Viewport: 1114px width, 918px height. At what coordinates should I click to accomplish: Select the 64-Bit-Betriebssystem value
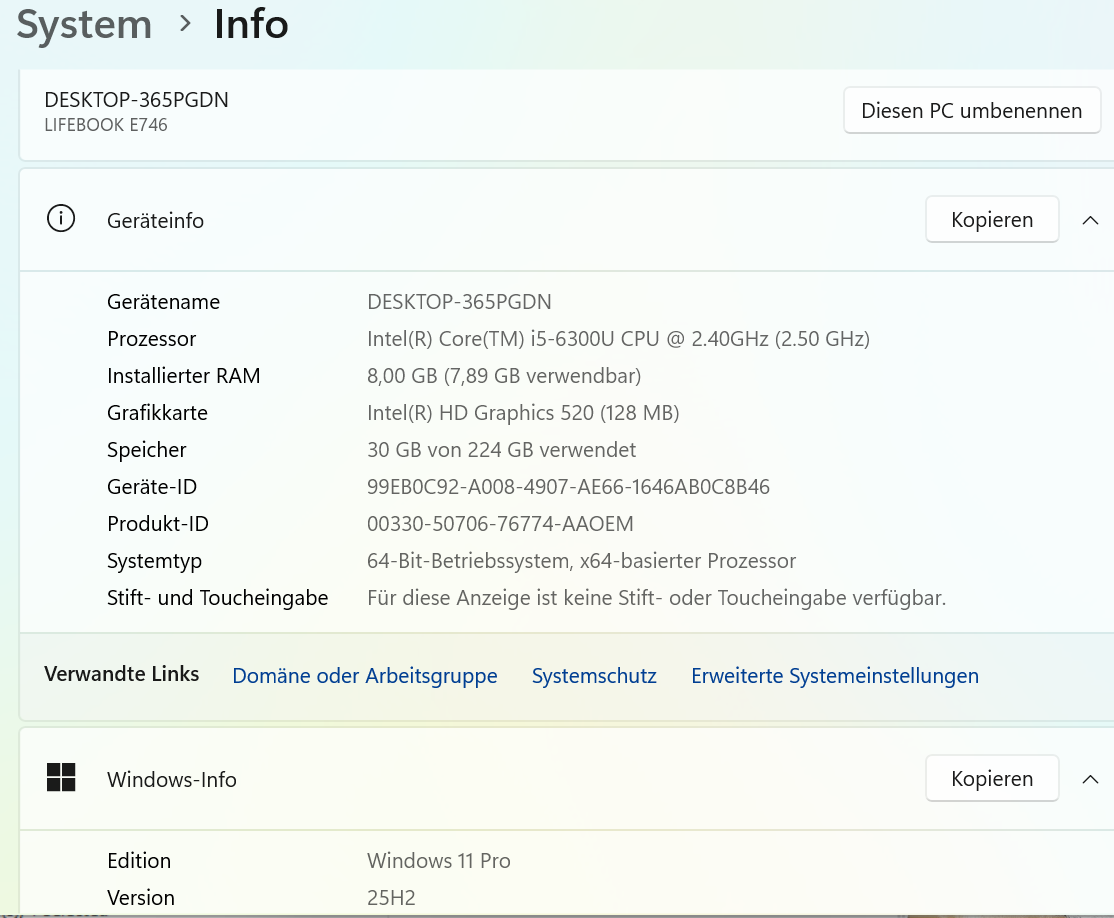(581, 561)
